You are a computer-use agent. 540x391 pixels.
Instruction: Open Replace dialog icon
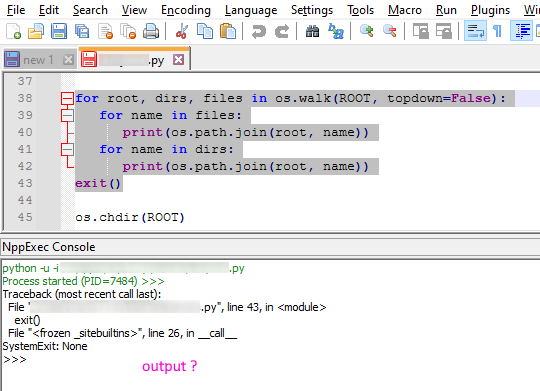[336, 31]
